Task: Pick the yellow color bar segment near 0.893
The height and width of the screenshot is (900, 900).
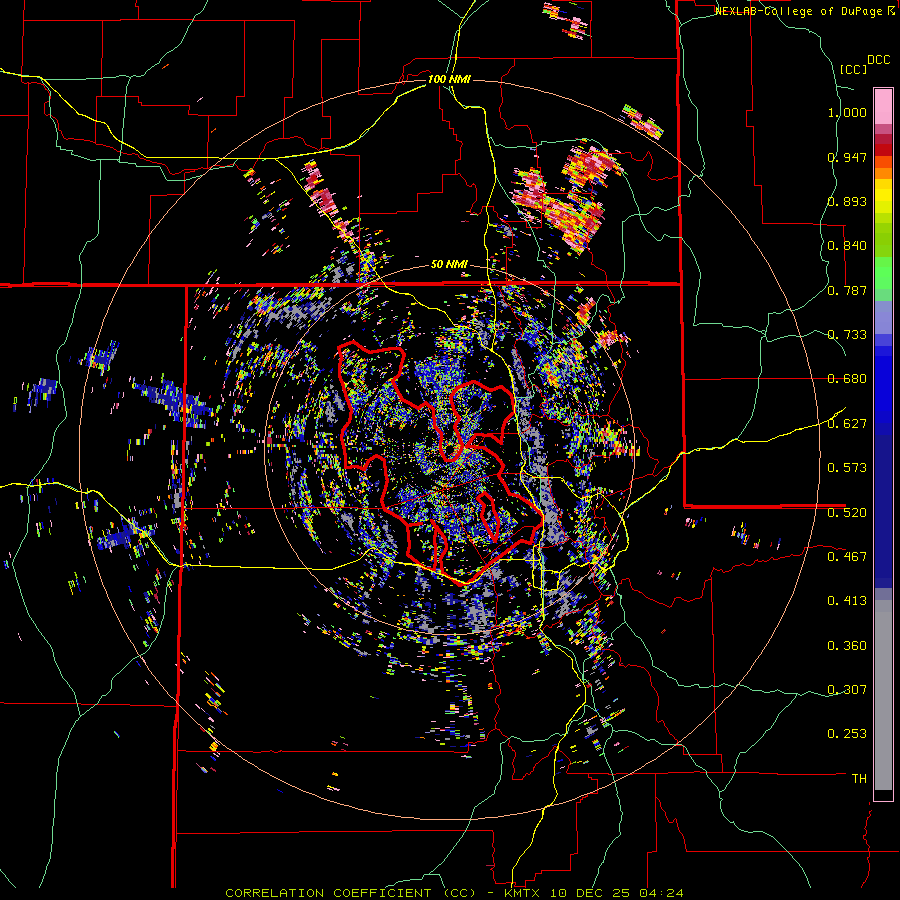Action: pos(883,195)
